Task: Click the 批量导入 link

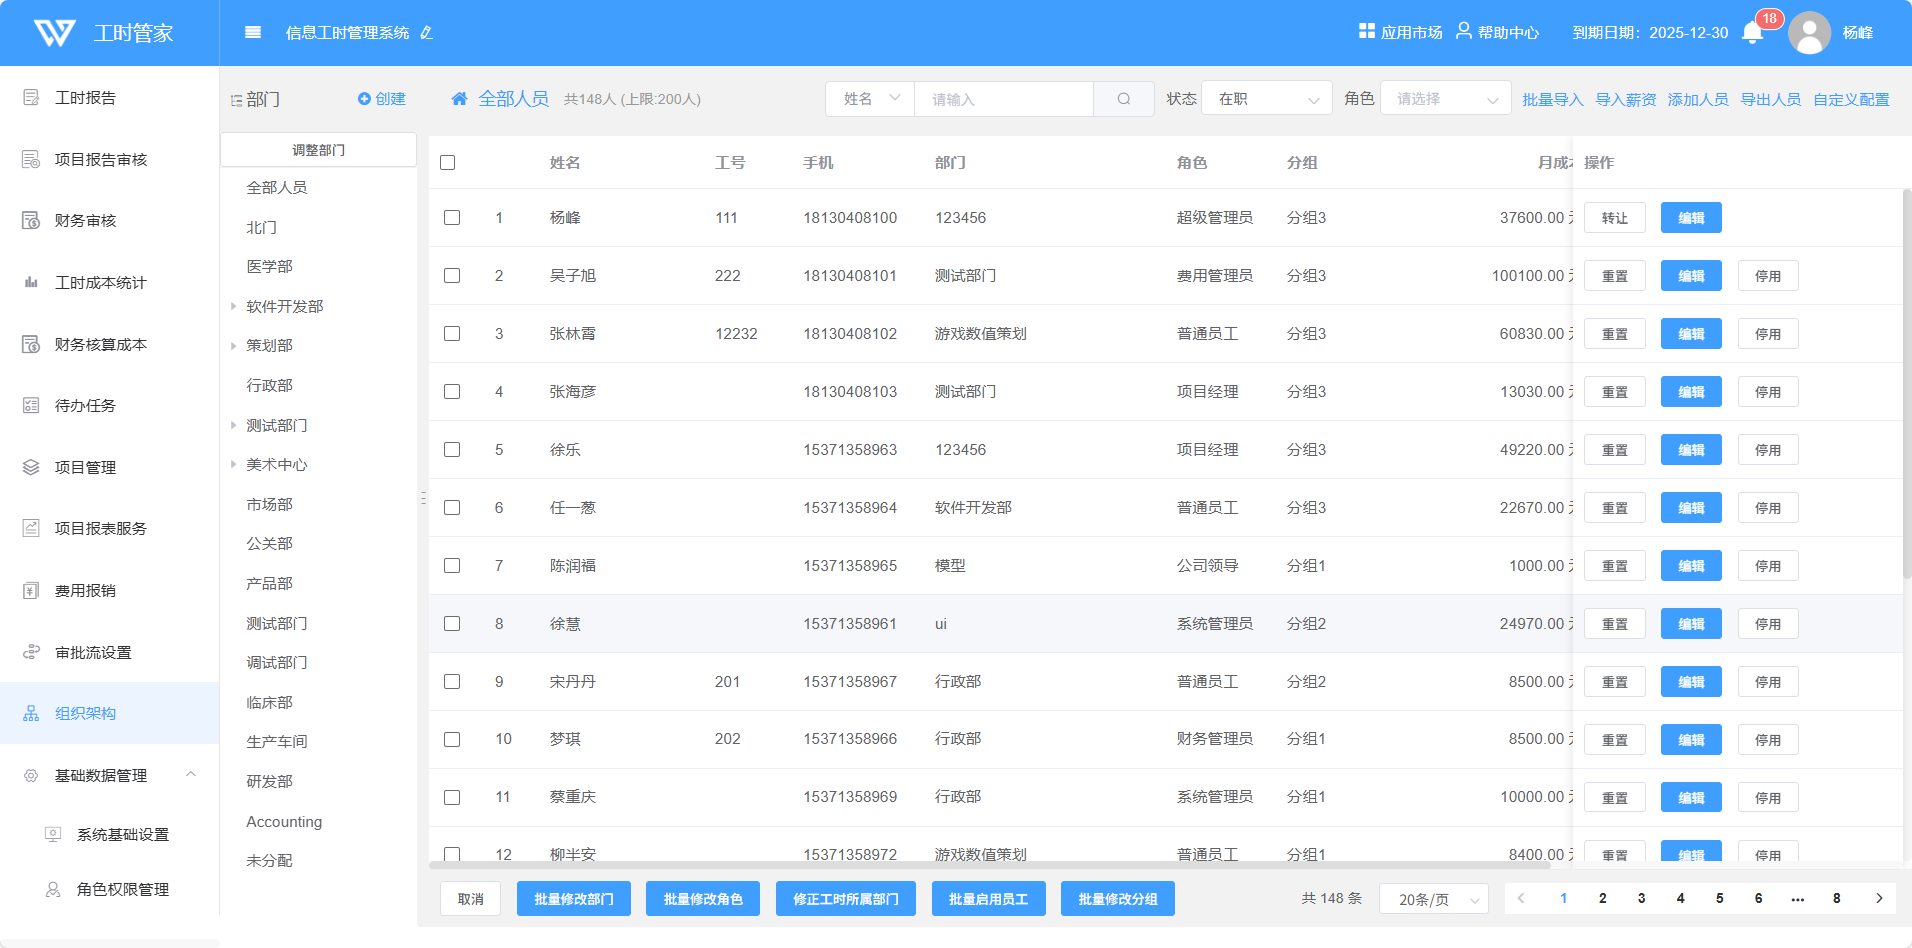Action: 1552,99
